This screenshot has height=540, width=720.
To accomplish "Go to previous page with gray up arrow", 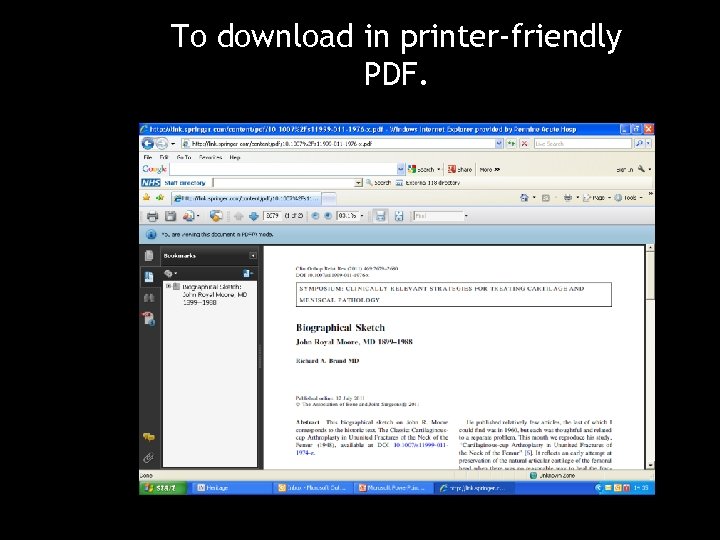I will click(x=238, y=216).
